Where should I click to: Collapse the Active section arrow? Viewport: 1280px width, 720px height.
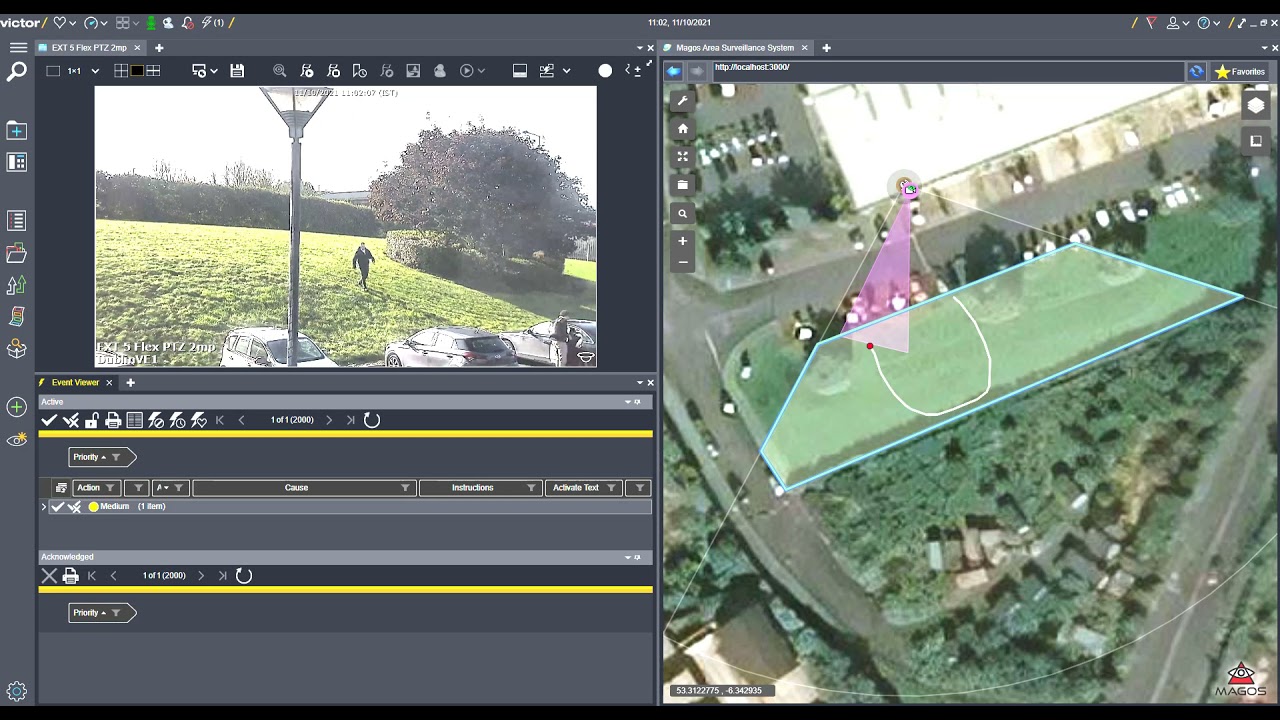[628, 402]
